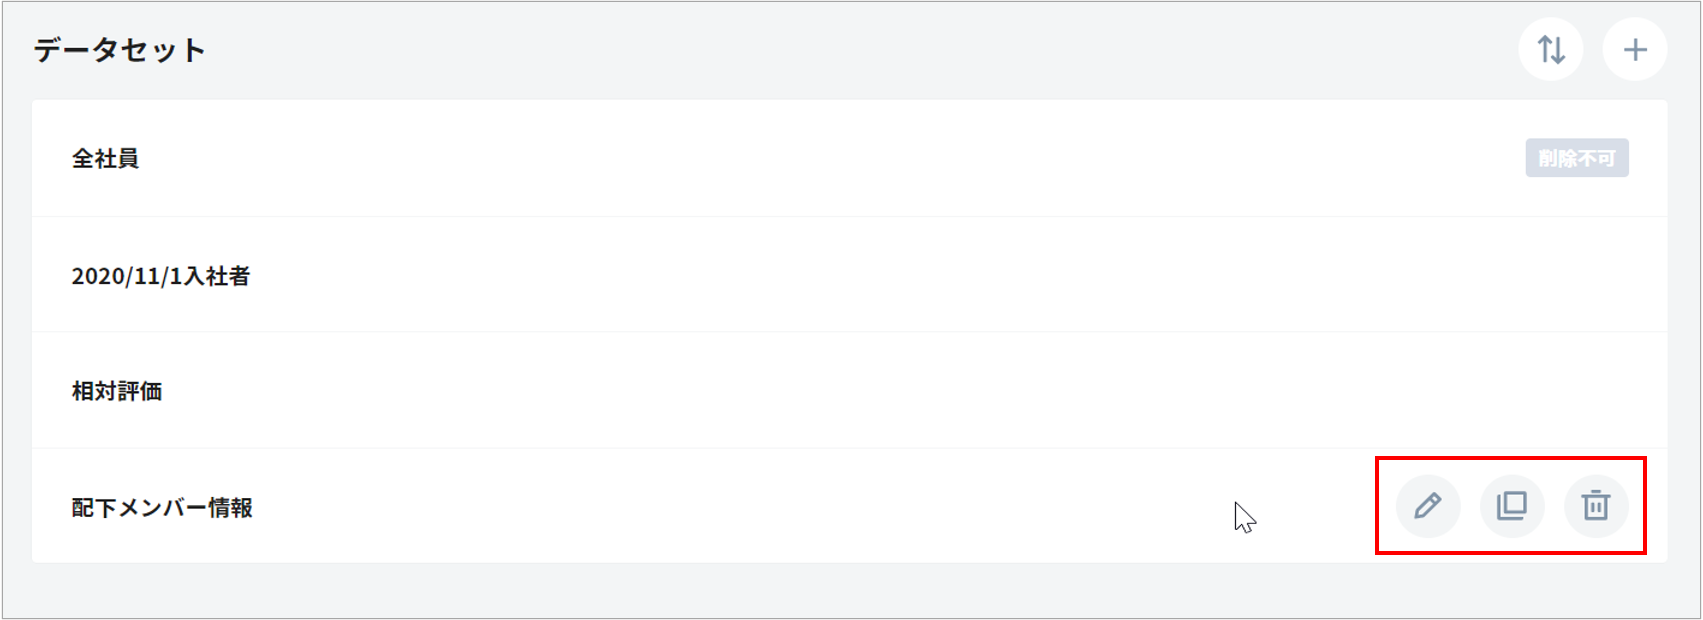The width and height of the screenshot is (1703, 620).
Task: Click the 相対評価 label text
Action: (117, 391)
